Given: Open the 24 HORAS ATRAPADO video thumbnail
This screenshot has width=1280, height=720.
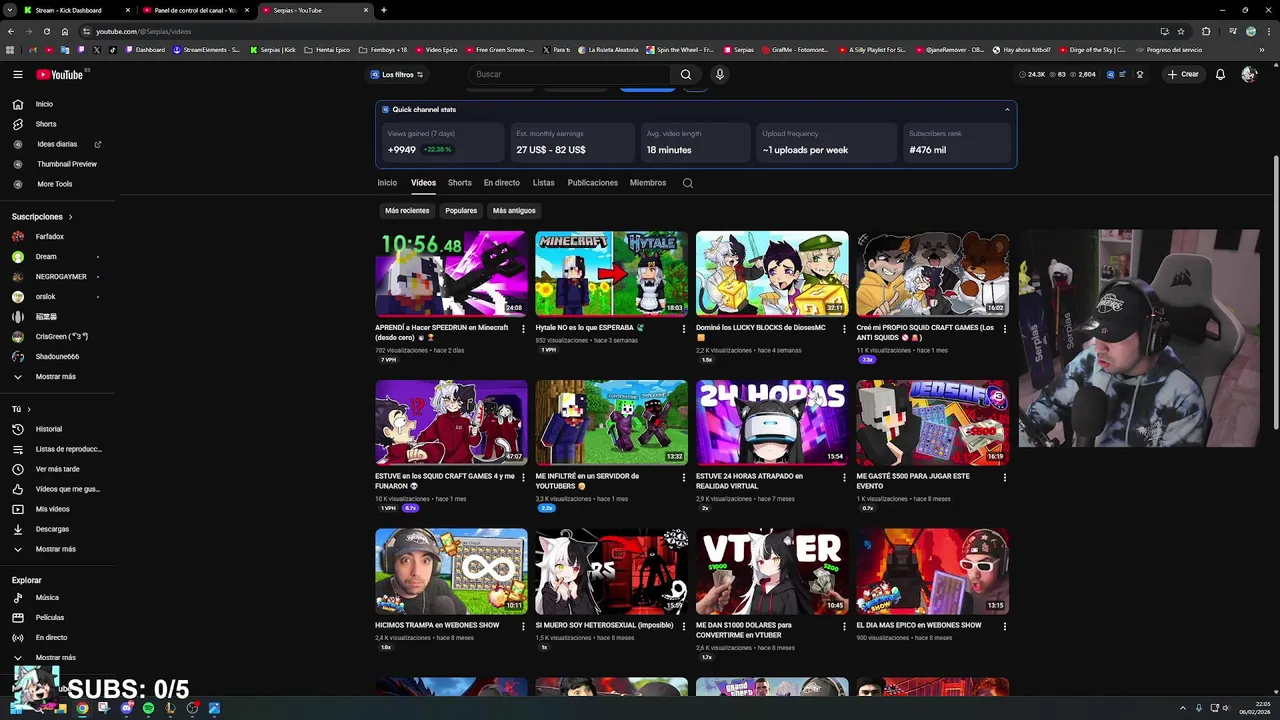Looking at the screenshot, I should [772, 422].
